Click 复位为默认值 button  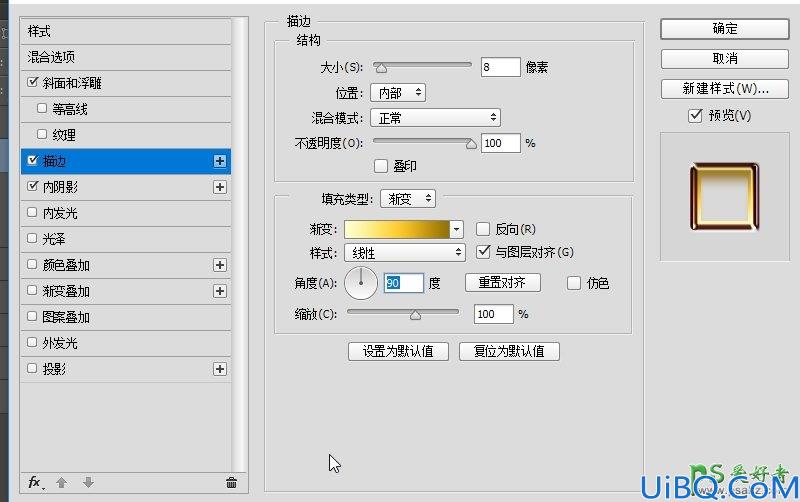tap(509, 352)
